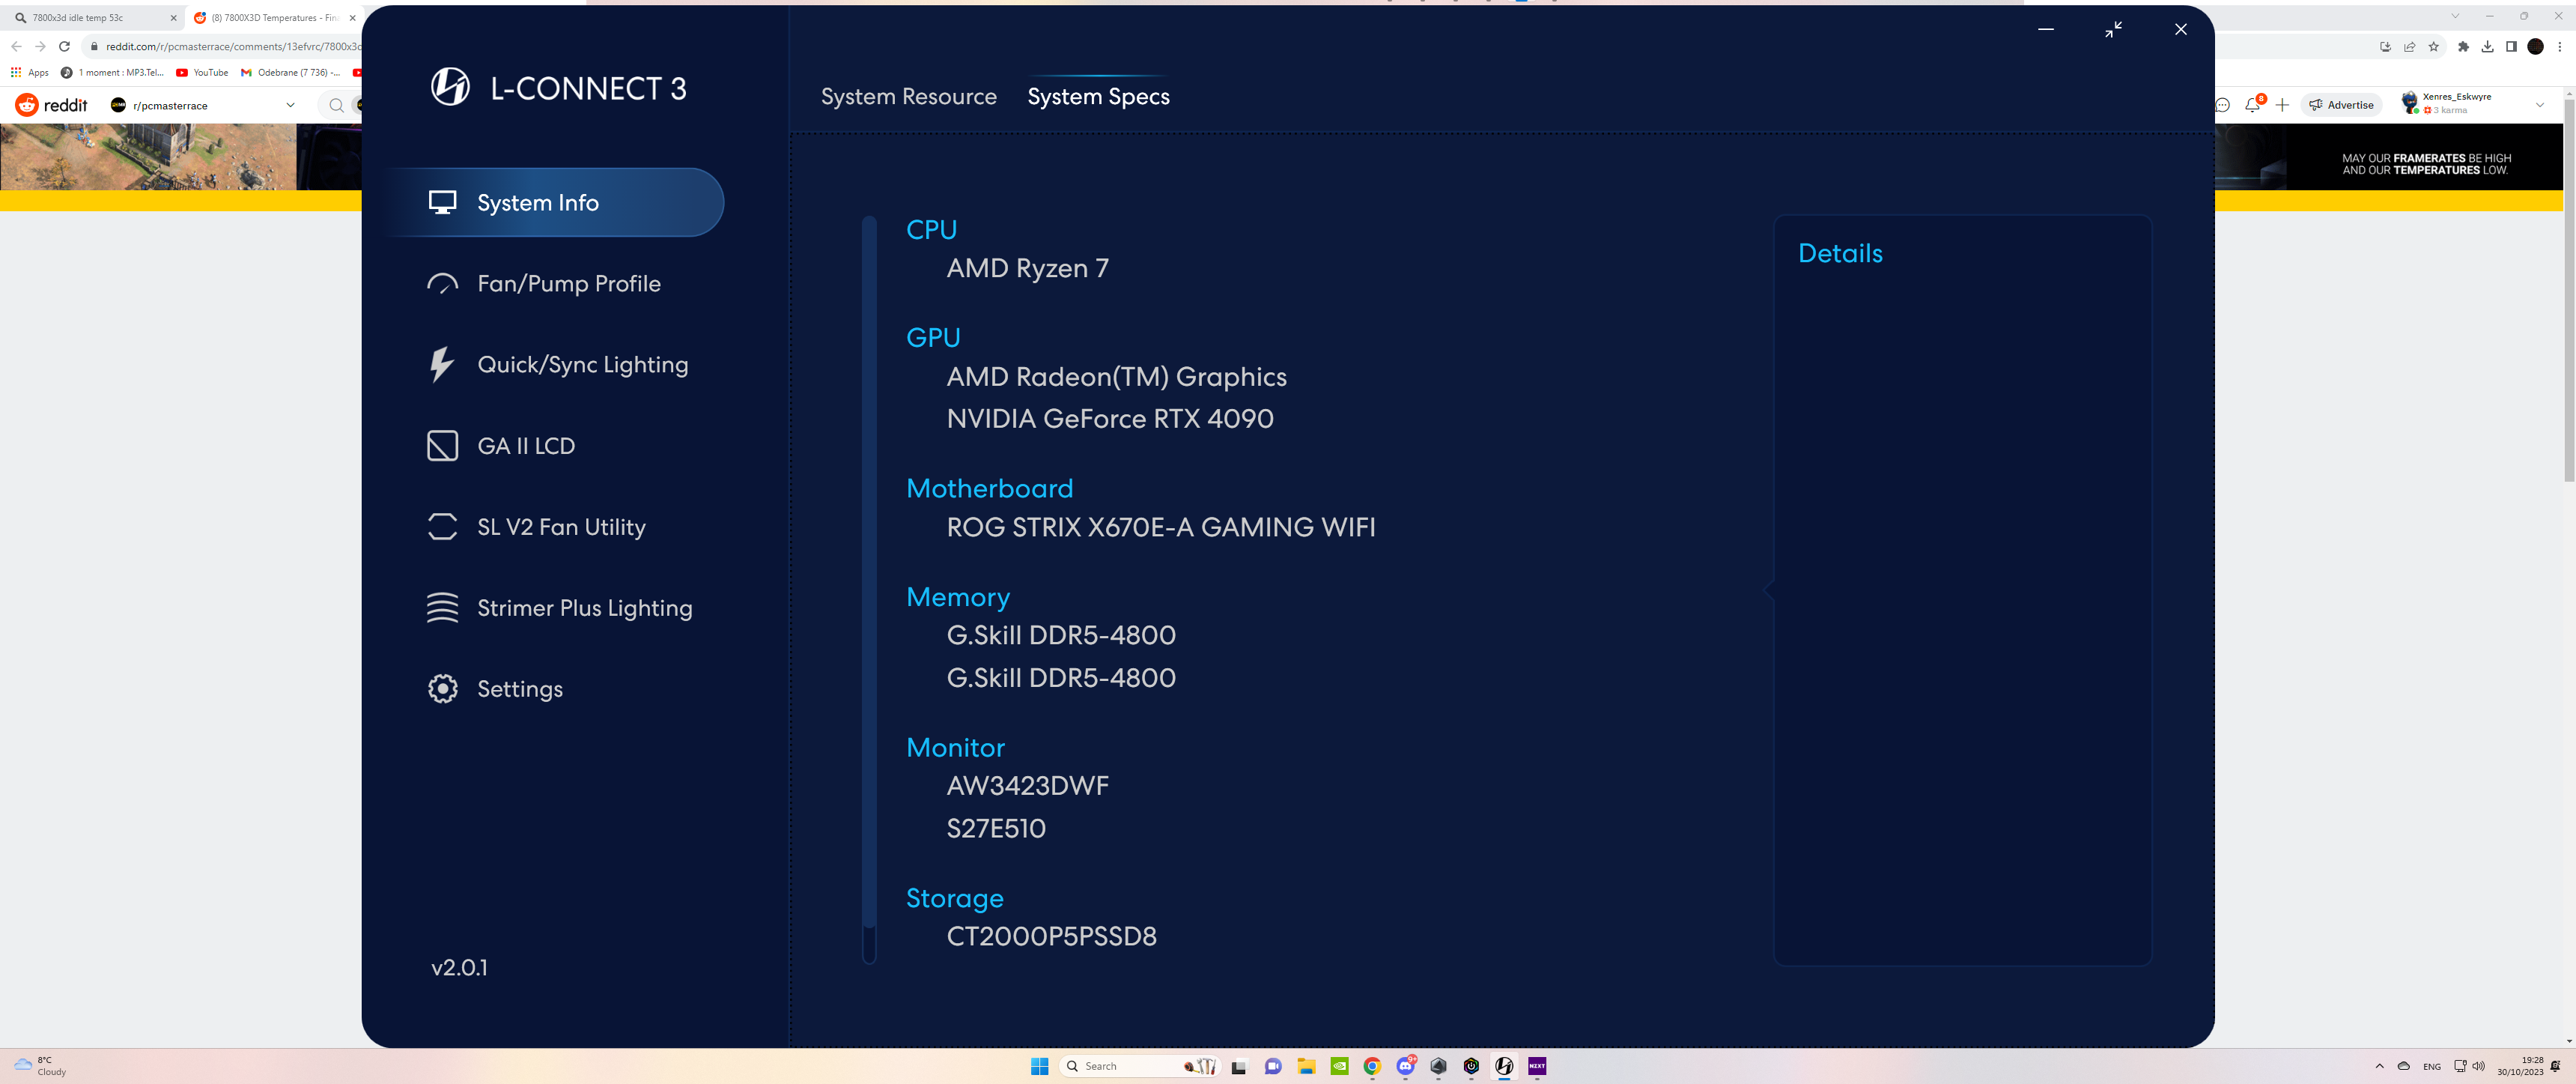The image size is (2576, 1084).
Task: Click the reddit logo home link
Action: [51, 104]
